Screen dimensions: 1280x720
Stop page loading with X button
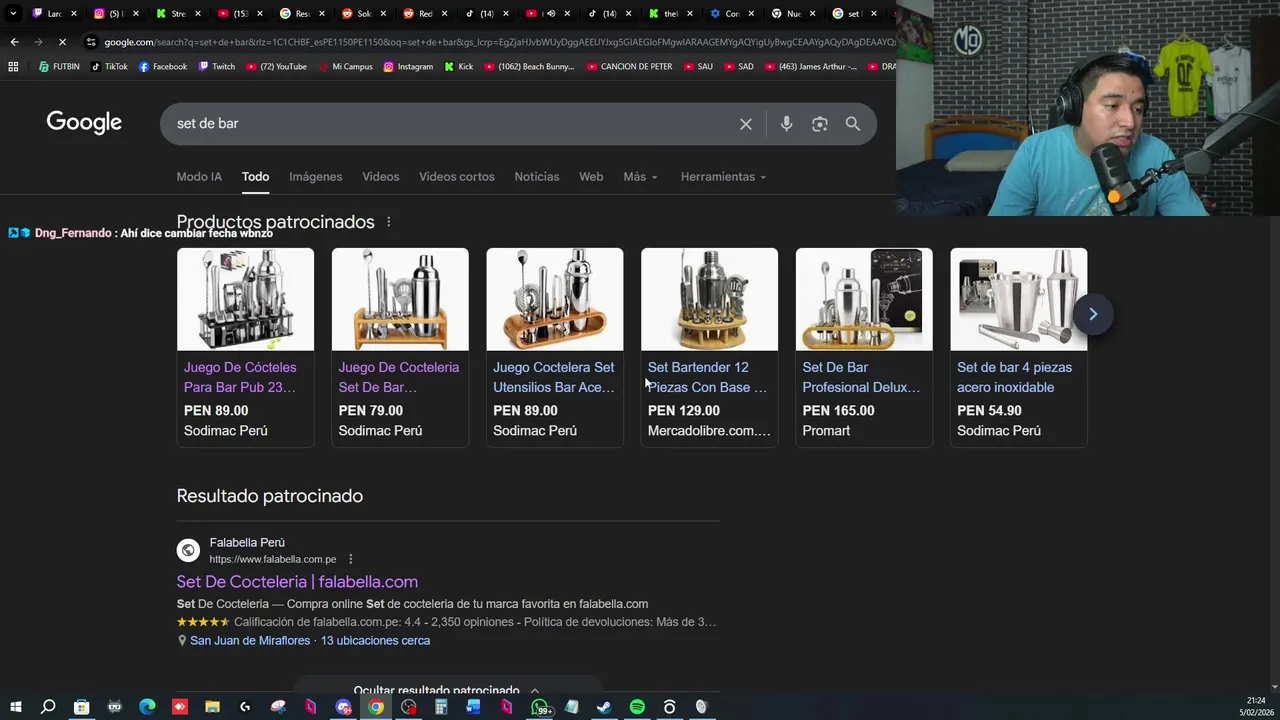coord(62,42)
